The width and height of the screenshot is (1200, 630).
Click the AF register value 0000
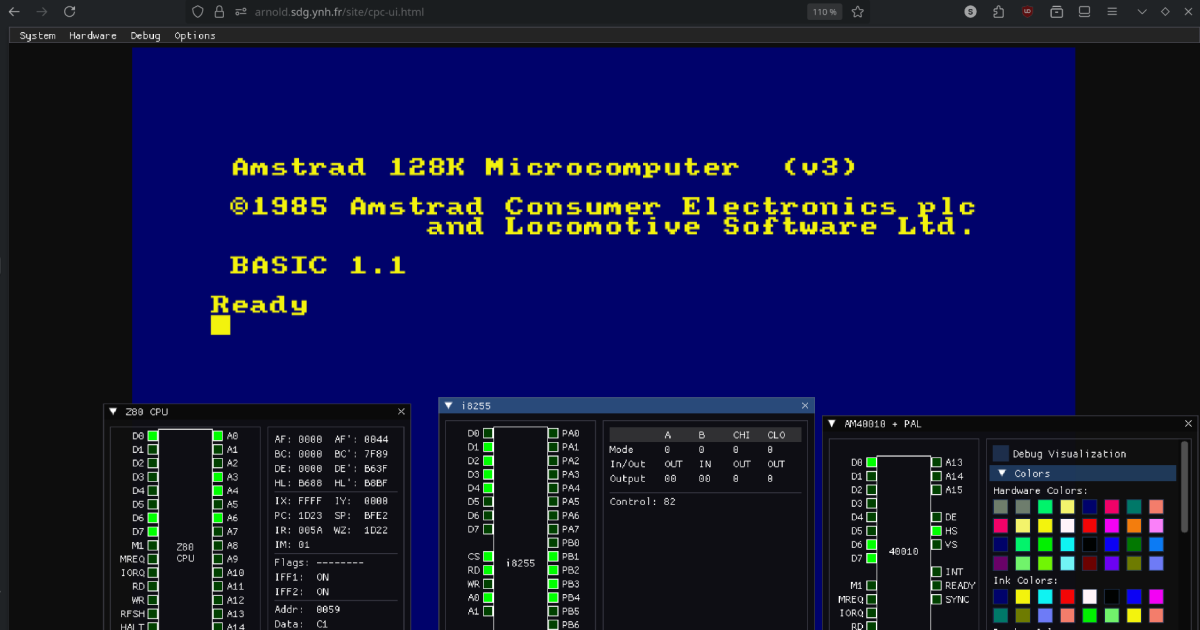[x=310, y=439]
